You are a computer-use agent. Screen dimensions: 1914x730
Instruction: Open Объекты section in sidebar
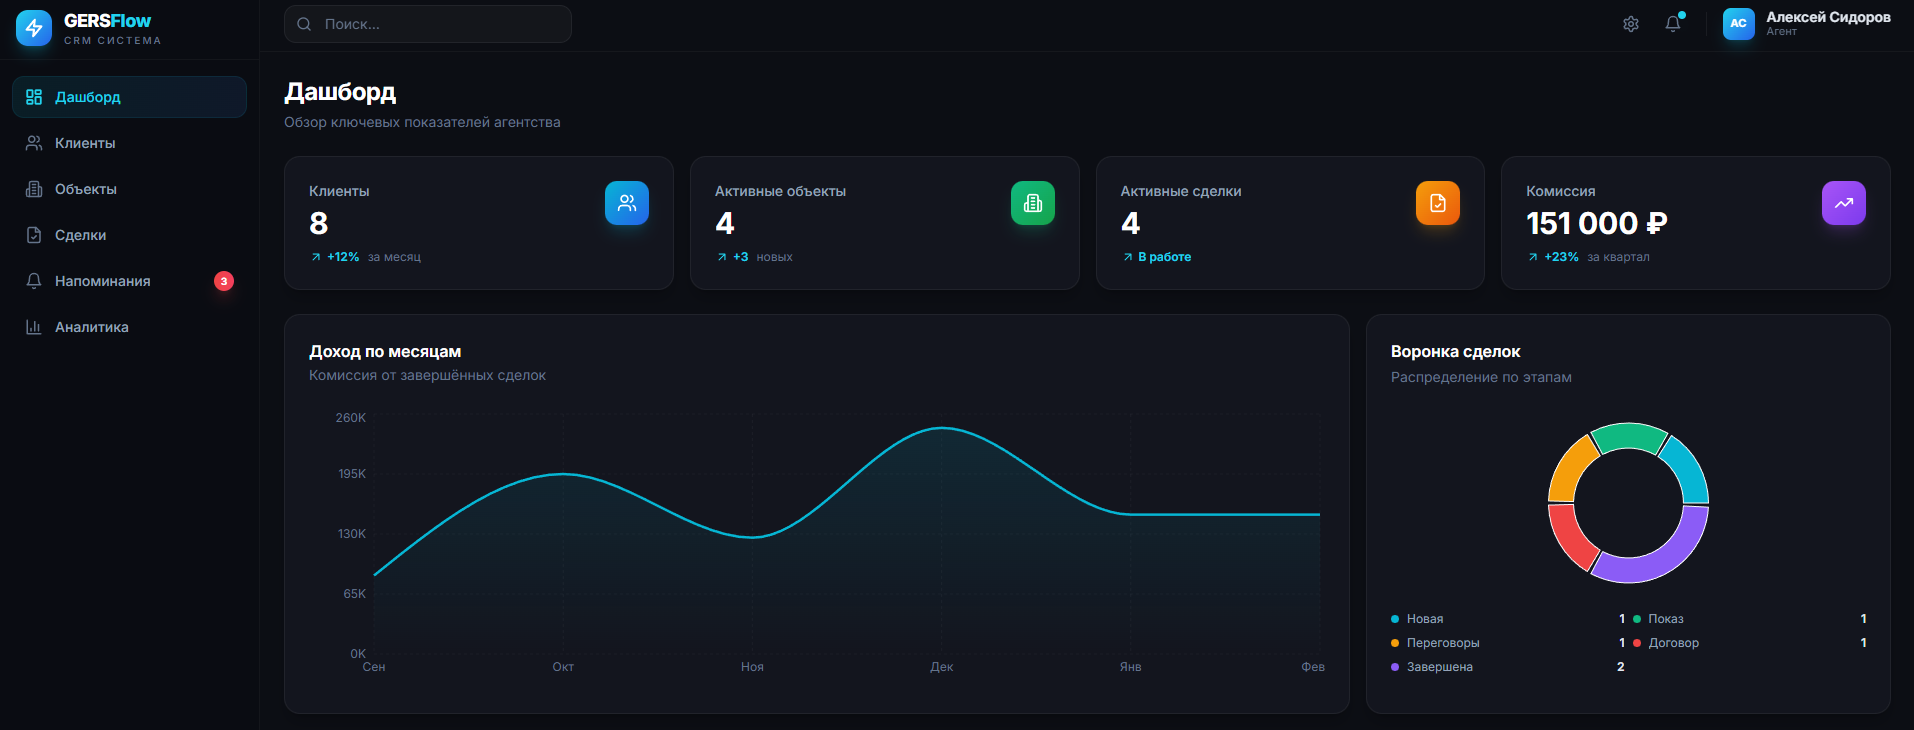86,189
